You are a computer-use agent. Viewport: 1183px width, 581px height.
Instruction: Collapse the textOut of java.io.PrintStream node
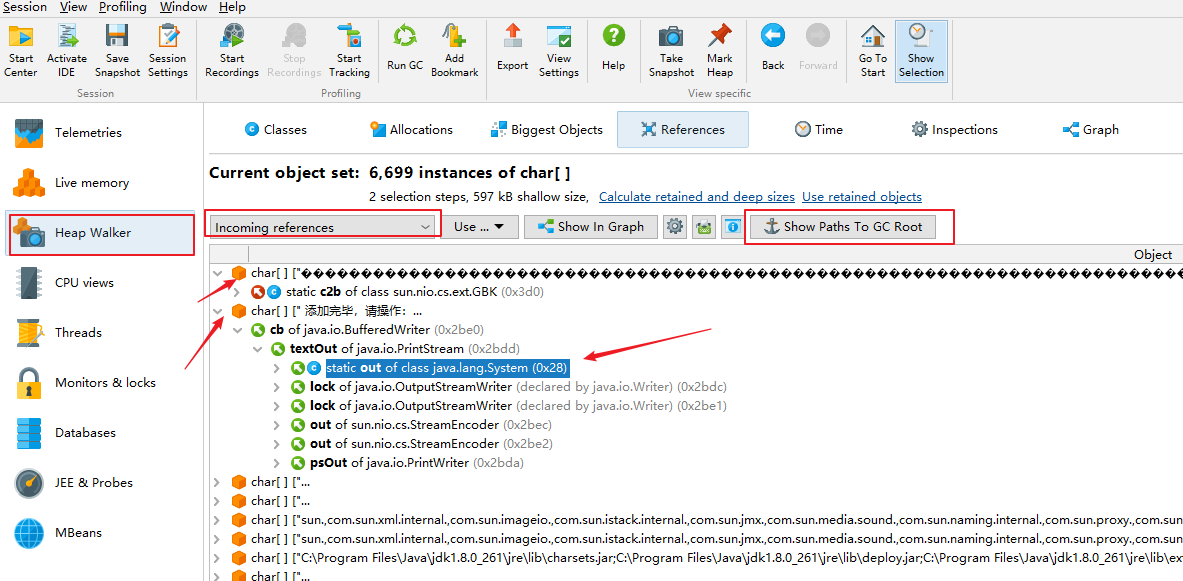coord(258,349)
